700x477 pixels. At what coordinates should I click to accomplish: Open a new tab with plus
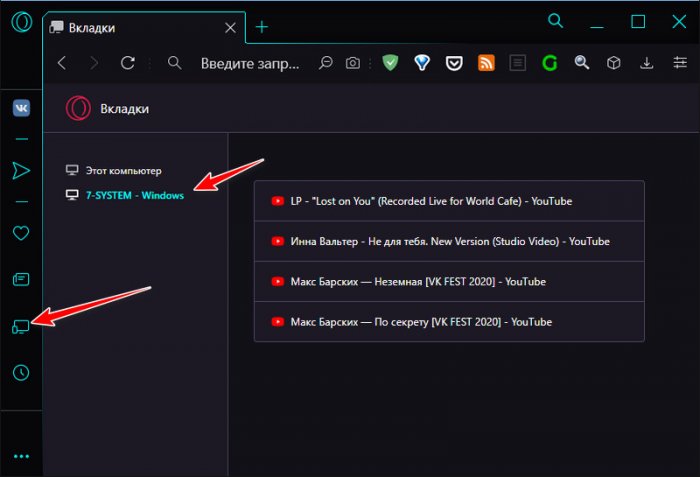(x=262, y=27)
